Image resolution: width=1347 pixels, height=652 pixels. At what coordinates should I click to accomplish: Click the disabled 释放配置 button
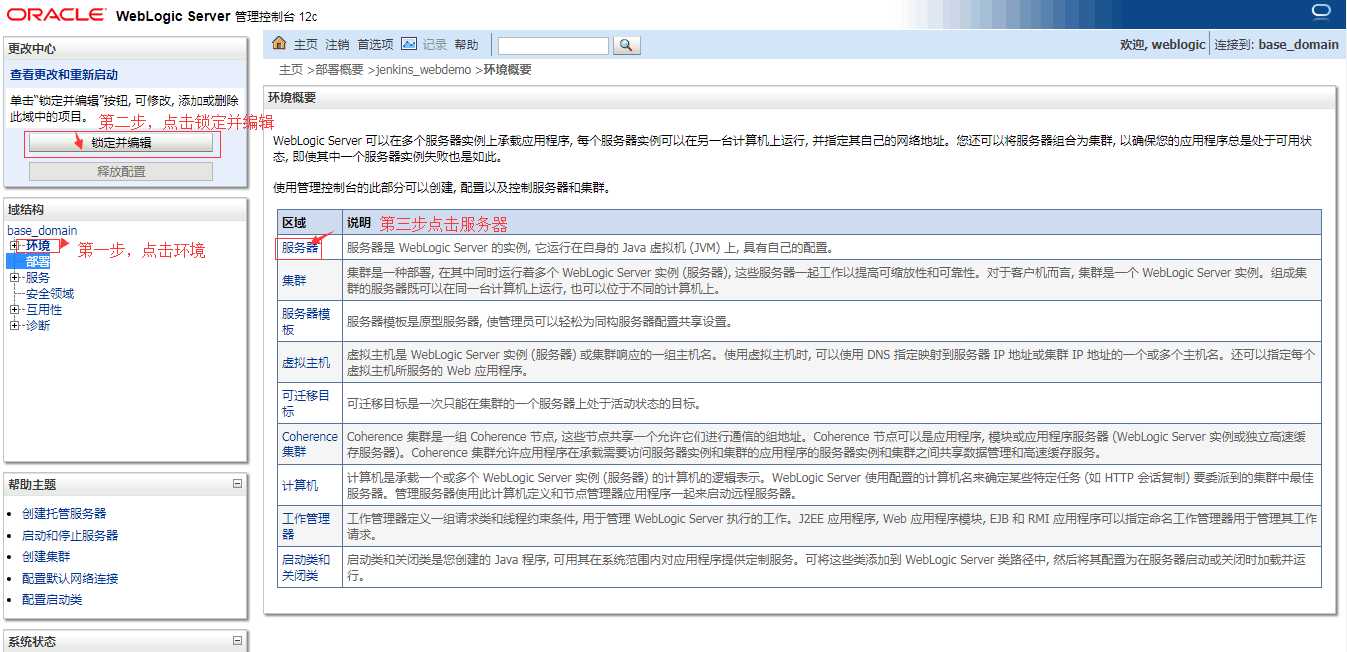click(121, 171)
